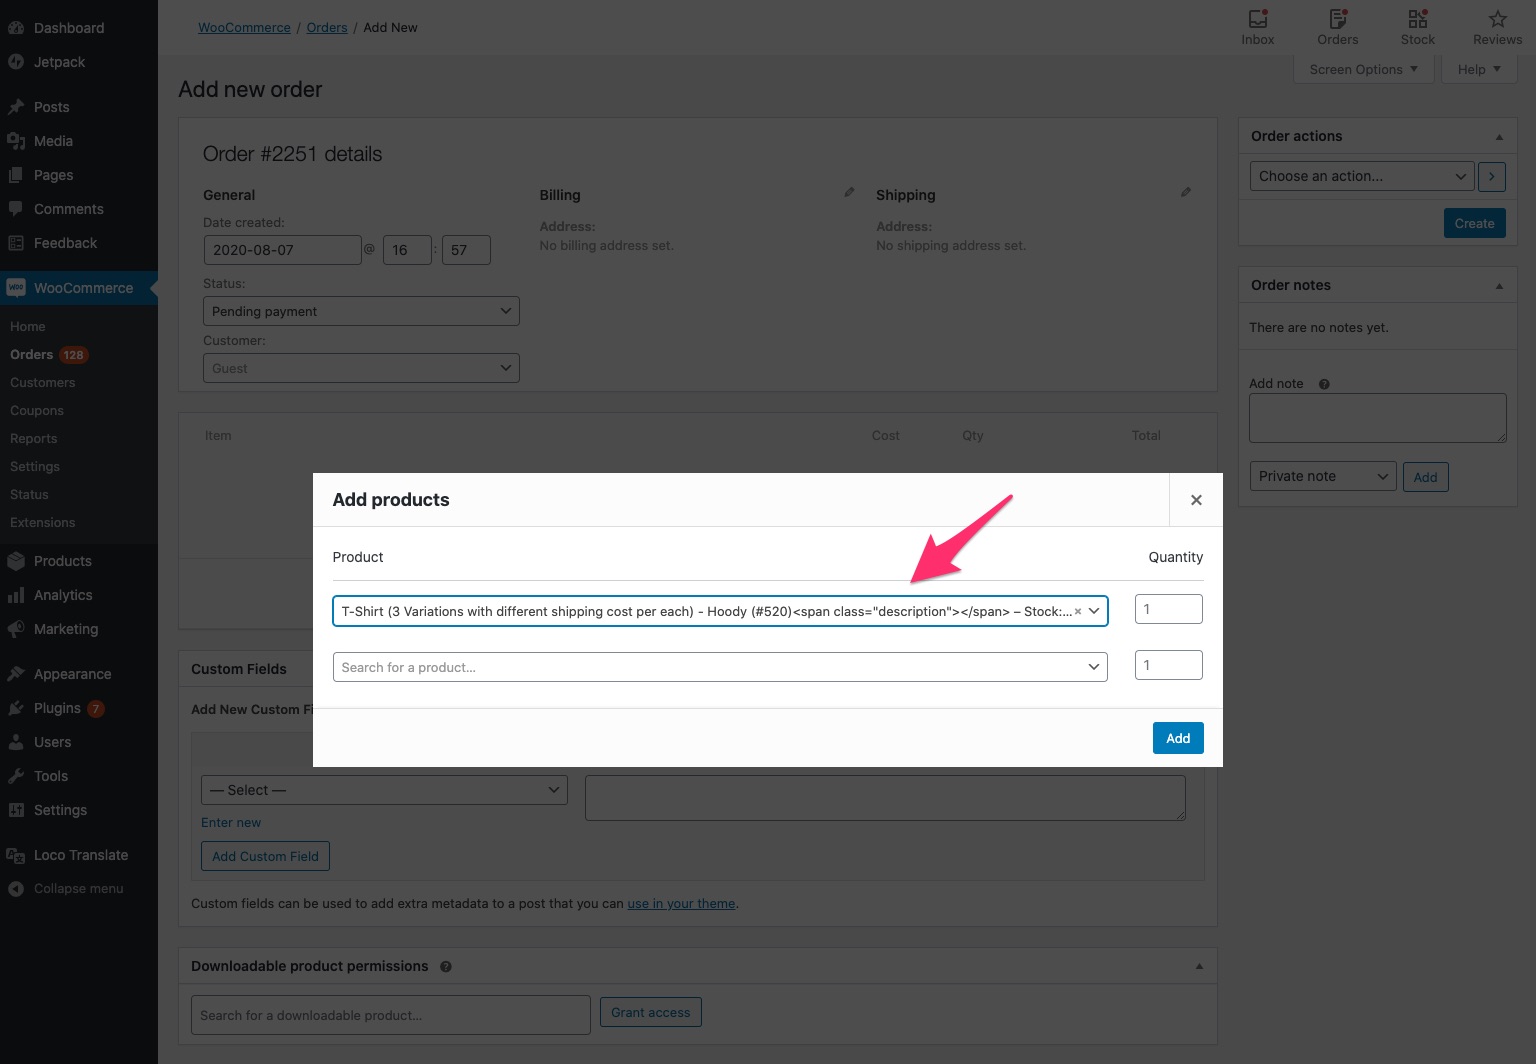Image resolution: width=1536 pixels, height=1064 pixels.
Task: Open Analytics via its chart icon
Action: click(x=17, y=595)
